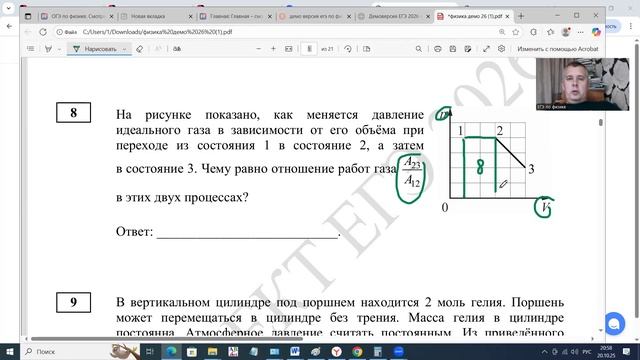Open the browser three-dots menu

click(580, 32)
